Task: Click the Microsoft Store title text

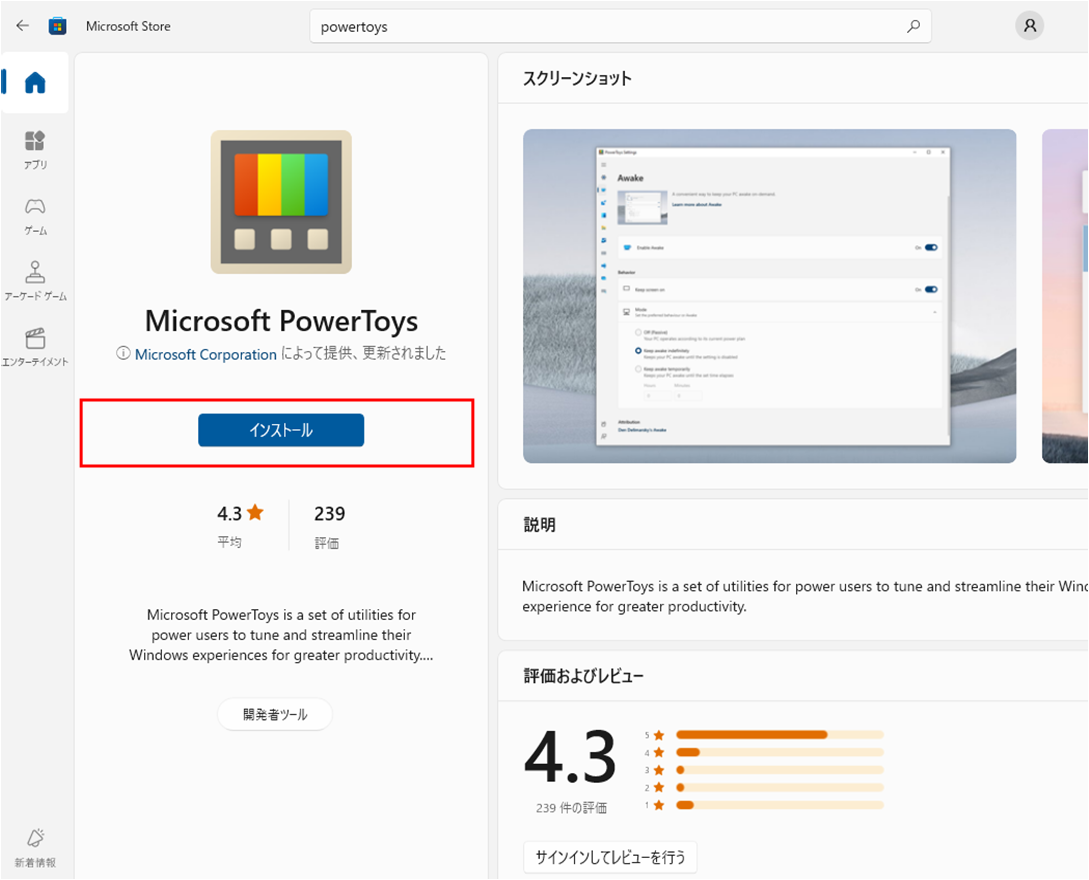Action: click(x=128, y=26)
